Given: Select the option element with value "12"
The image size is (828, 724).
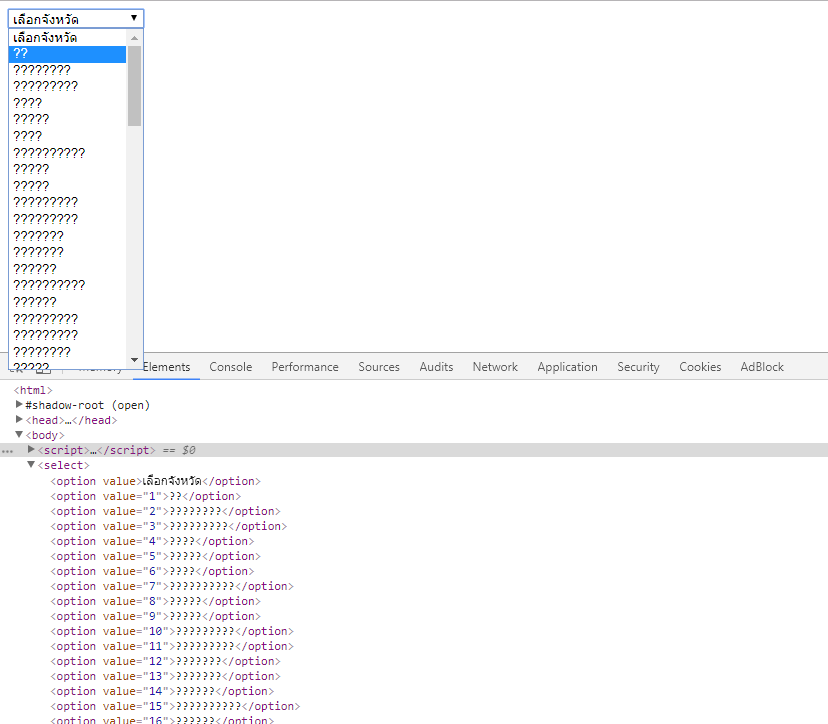Looking at the screenshot, I should pos(165,661).
